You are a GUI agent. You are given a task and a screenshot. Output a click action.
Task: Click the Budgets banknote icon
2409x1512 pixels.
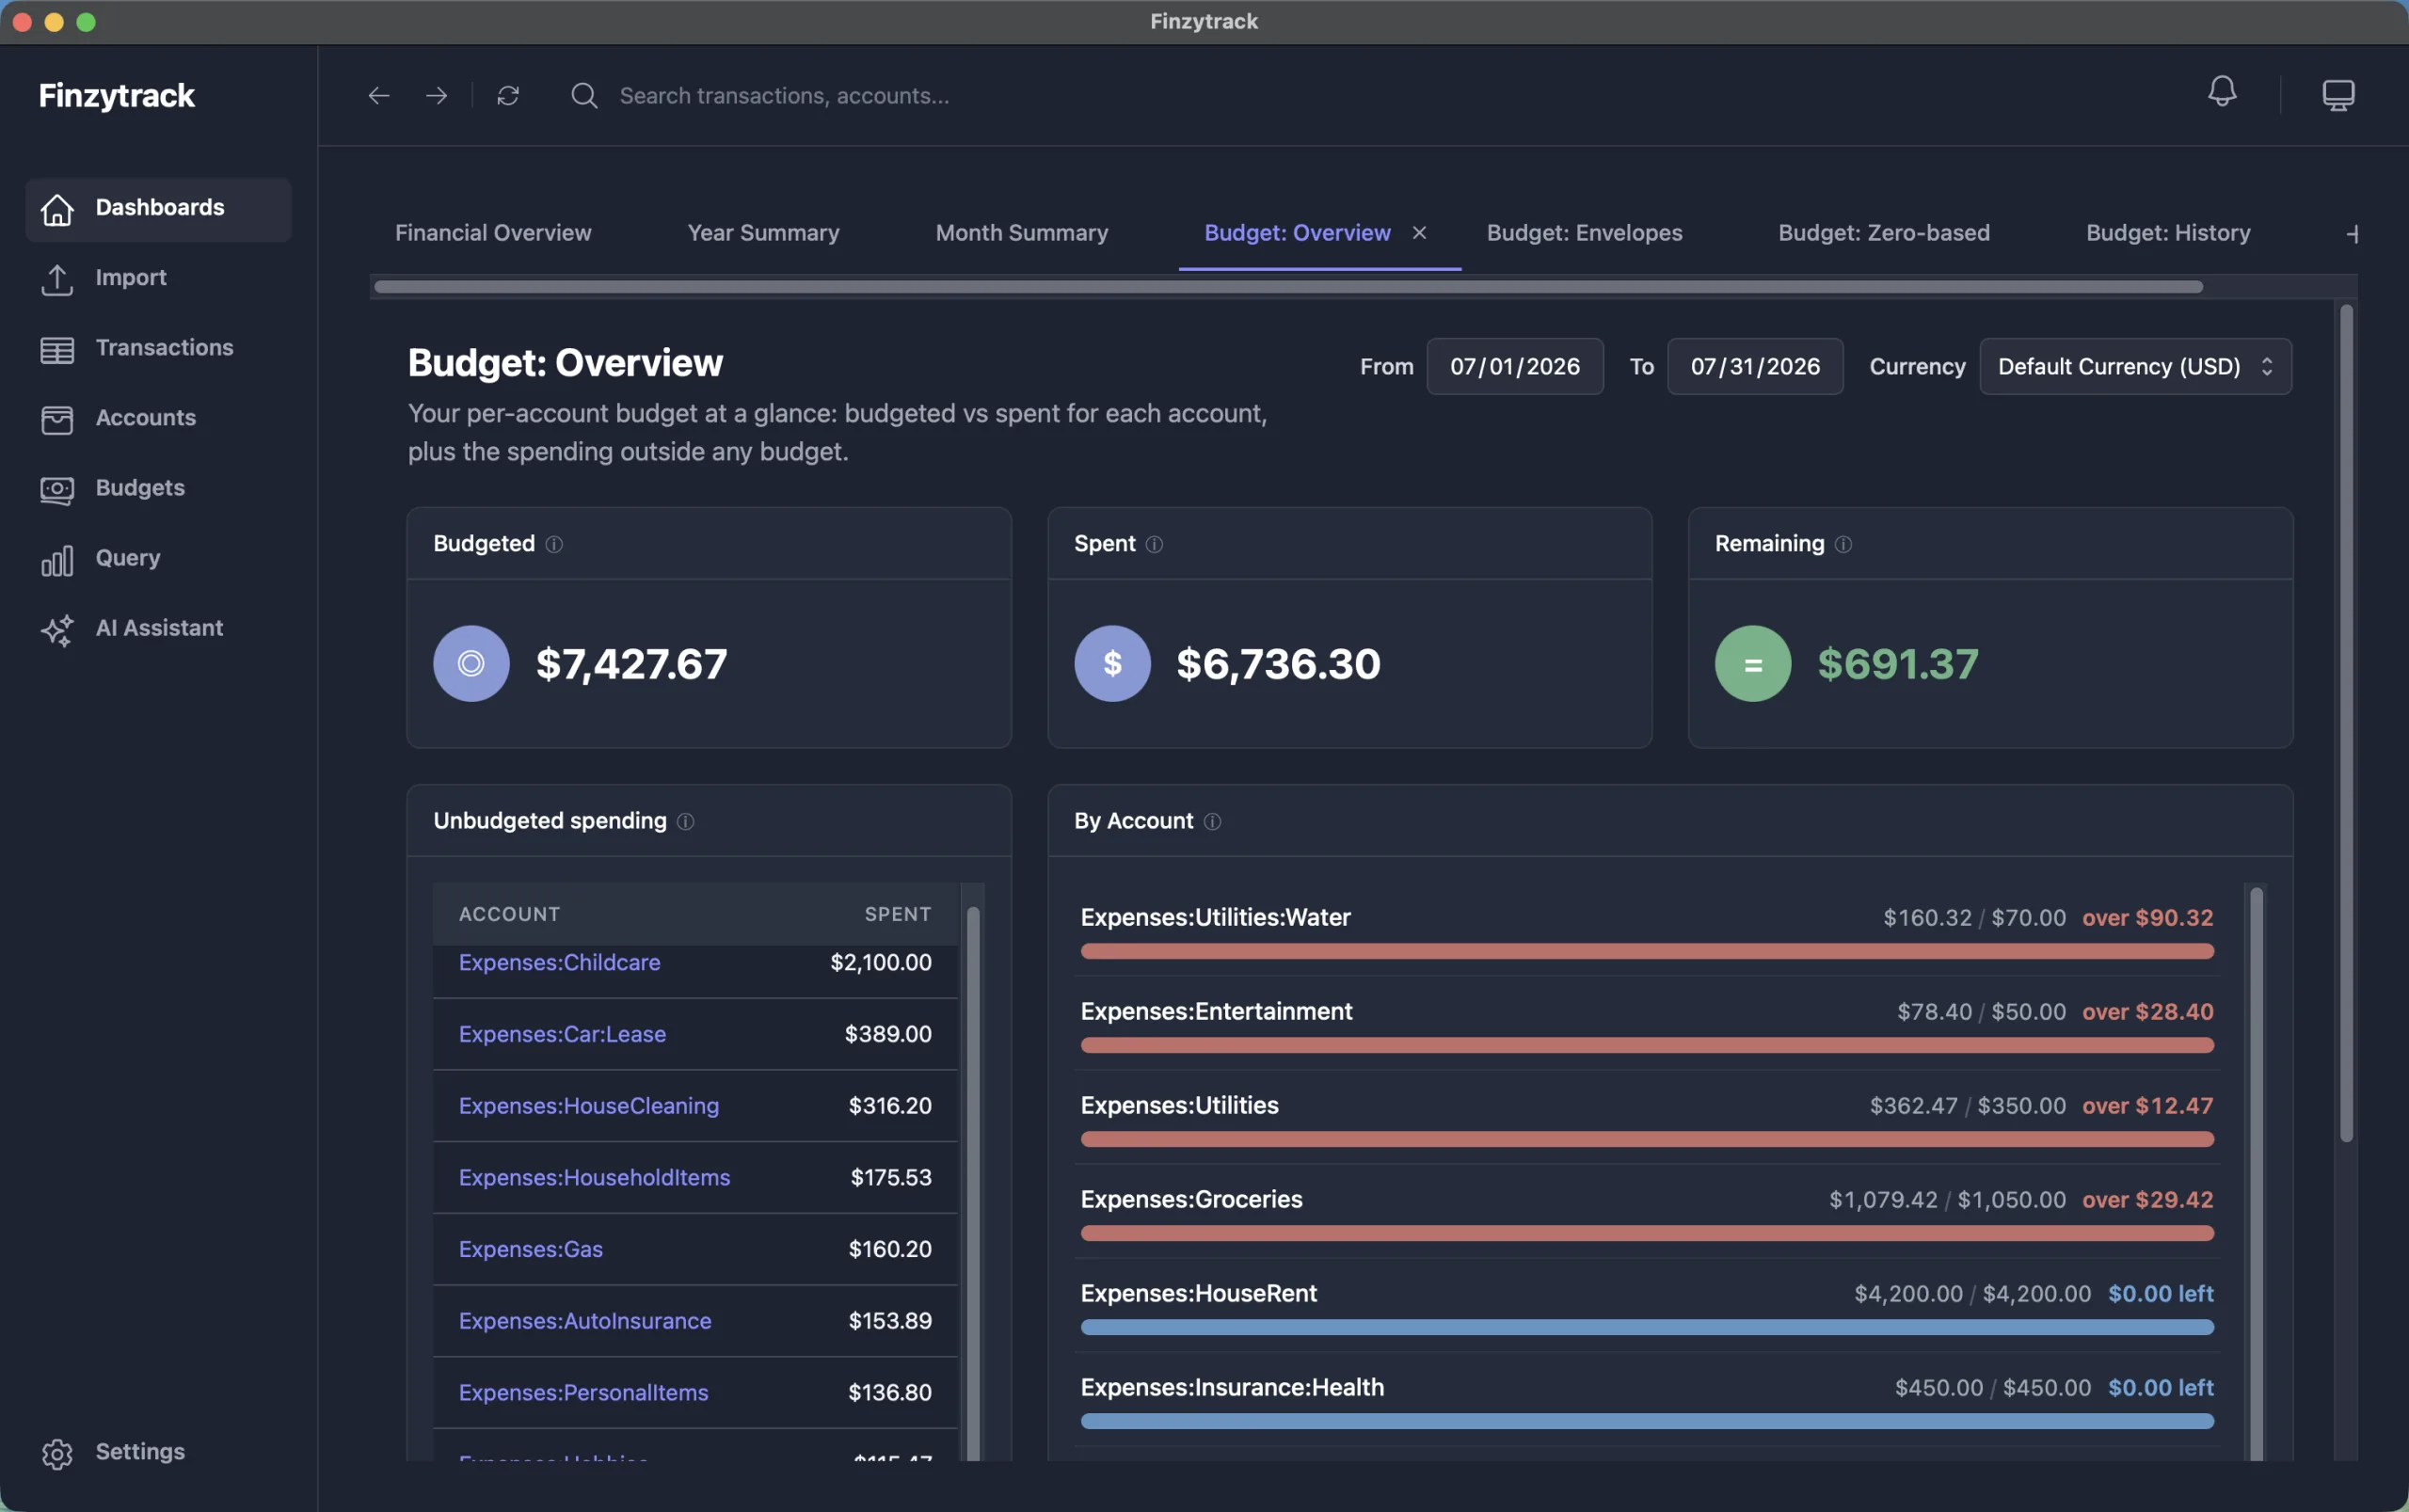click(x=57, y=489)
